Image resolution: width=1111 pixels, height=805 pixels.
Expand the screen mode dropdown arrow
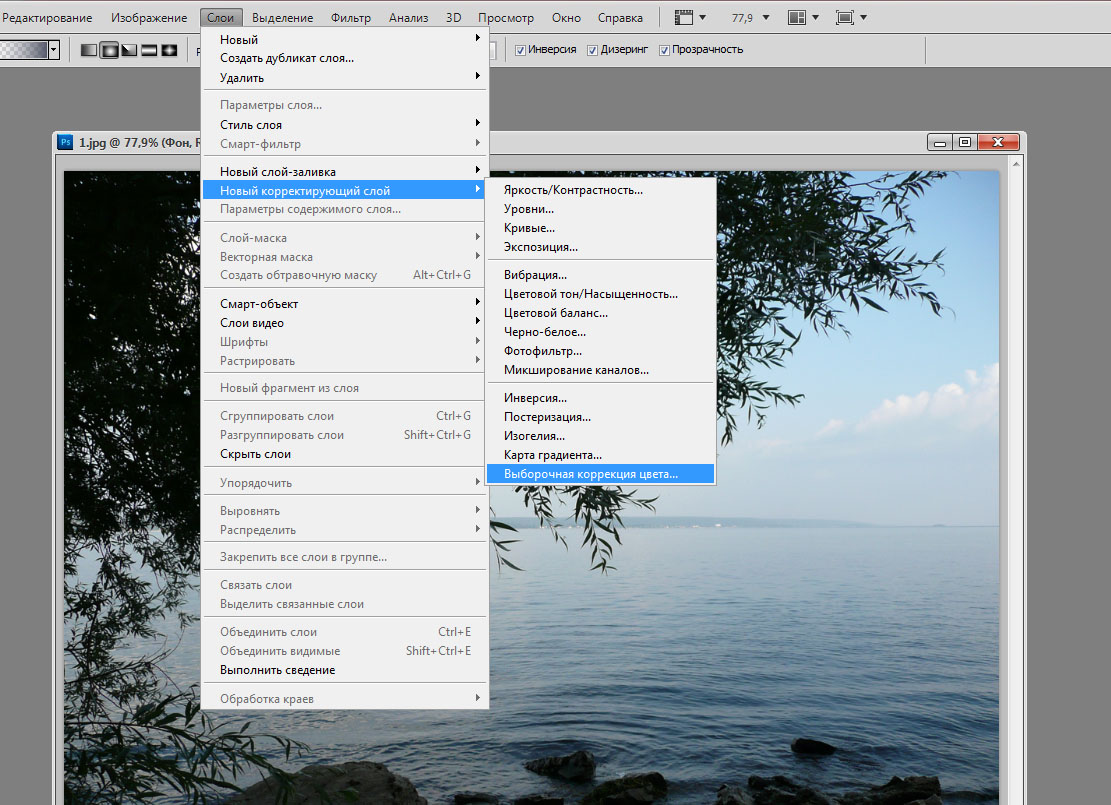[x=863, y=17]
